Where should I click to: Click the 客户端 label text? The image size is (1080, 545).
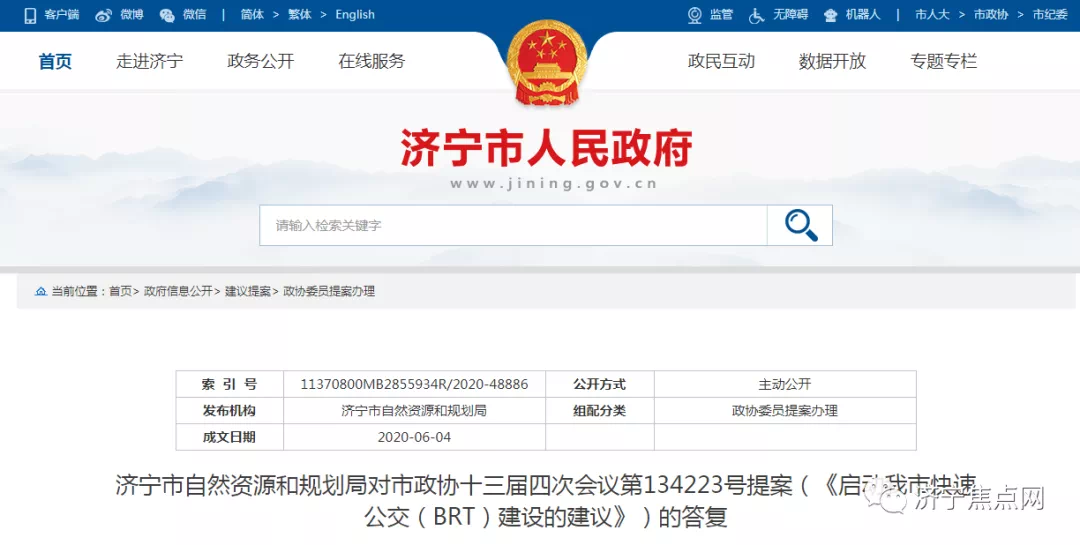coord(62,14)
